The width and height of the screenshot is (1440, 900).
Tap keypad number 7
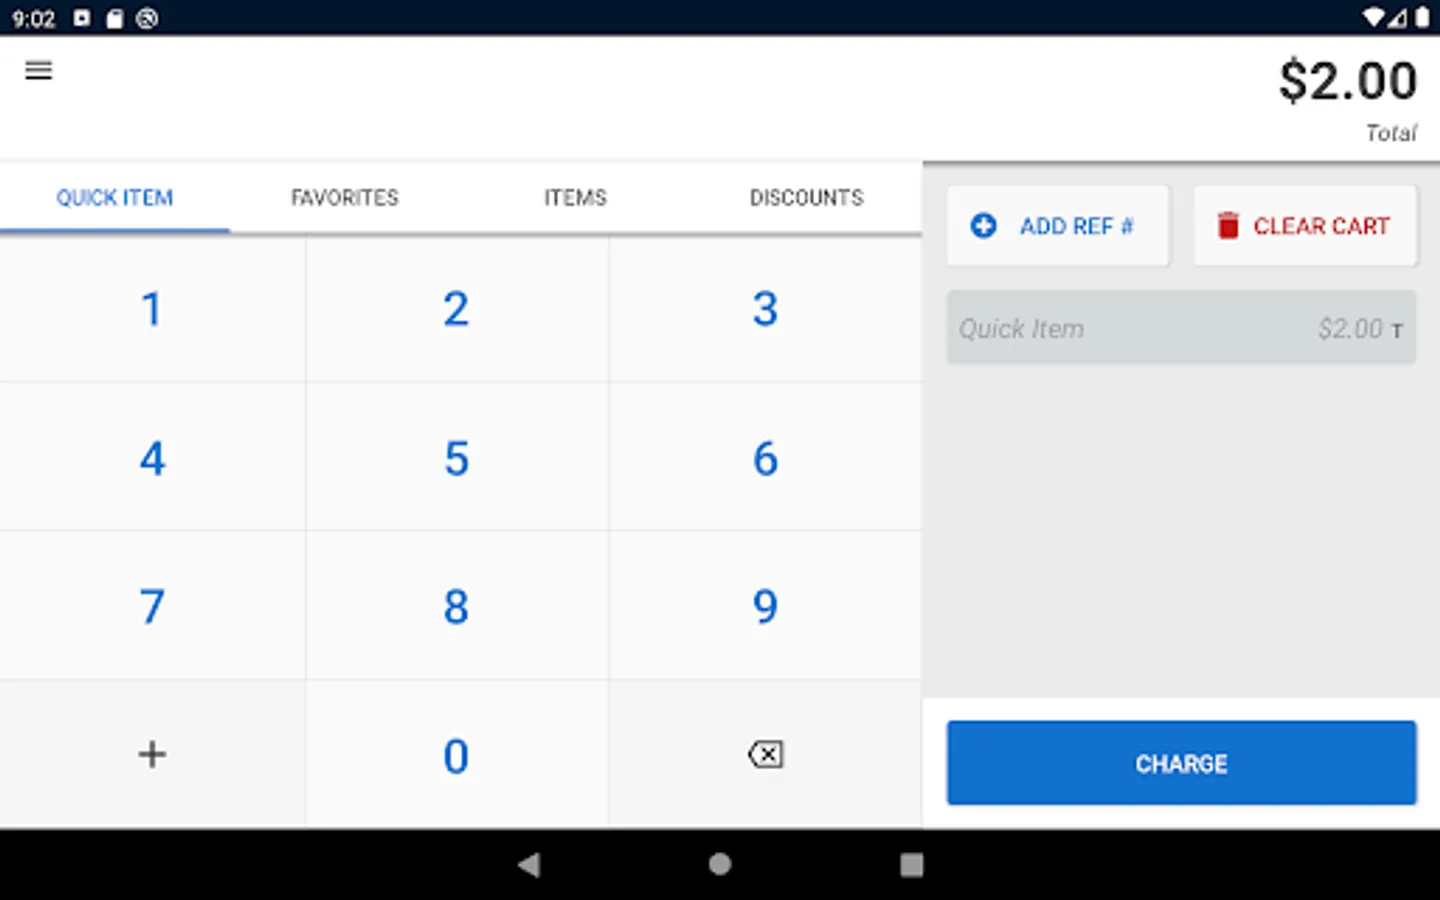pos(152,606)
